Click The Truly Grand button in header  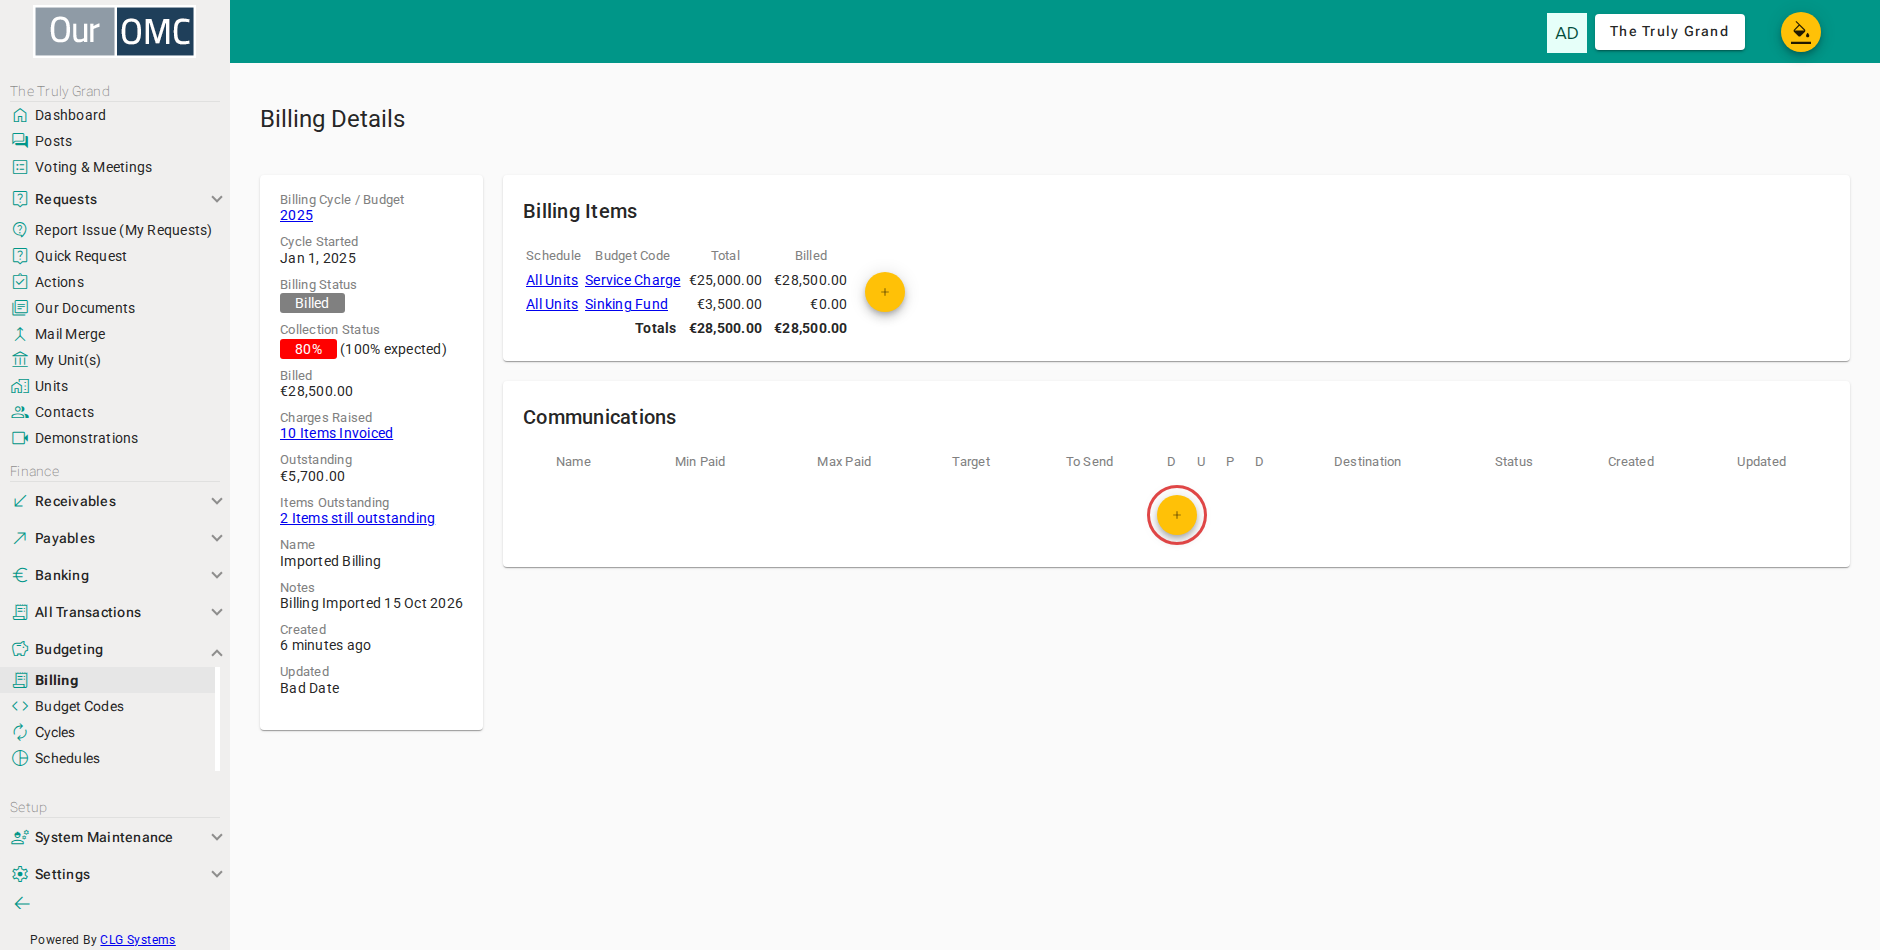(x=1669, y=32)
